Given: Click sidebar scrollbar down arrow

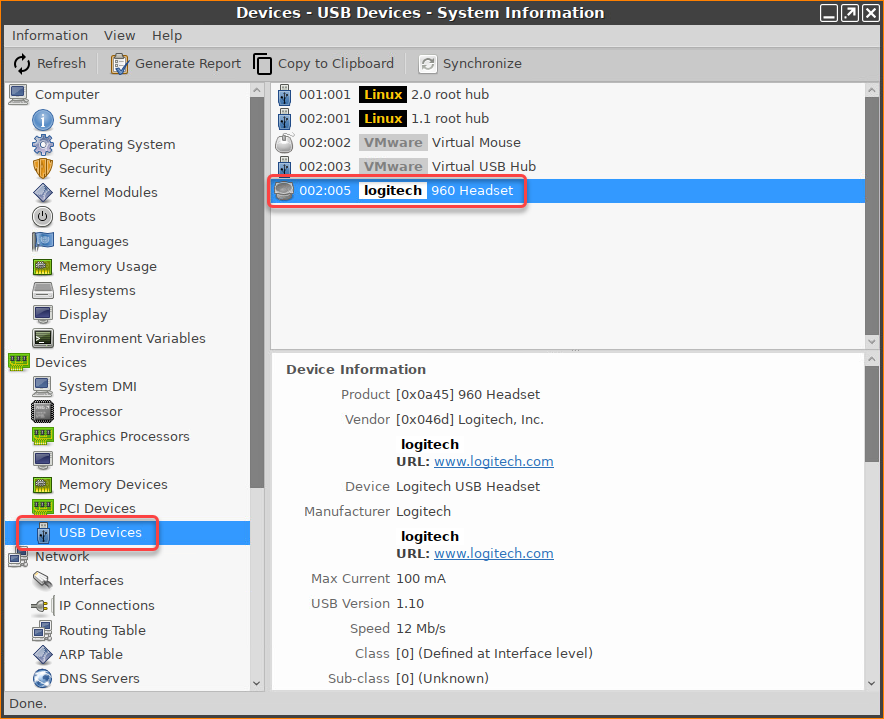Looking at the screenshot, I should (257, 683).
